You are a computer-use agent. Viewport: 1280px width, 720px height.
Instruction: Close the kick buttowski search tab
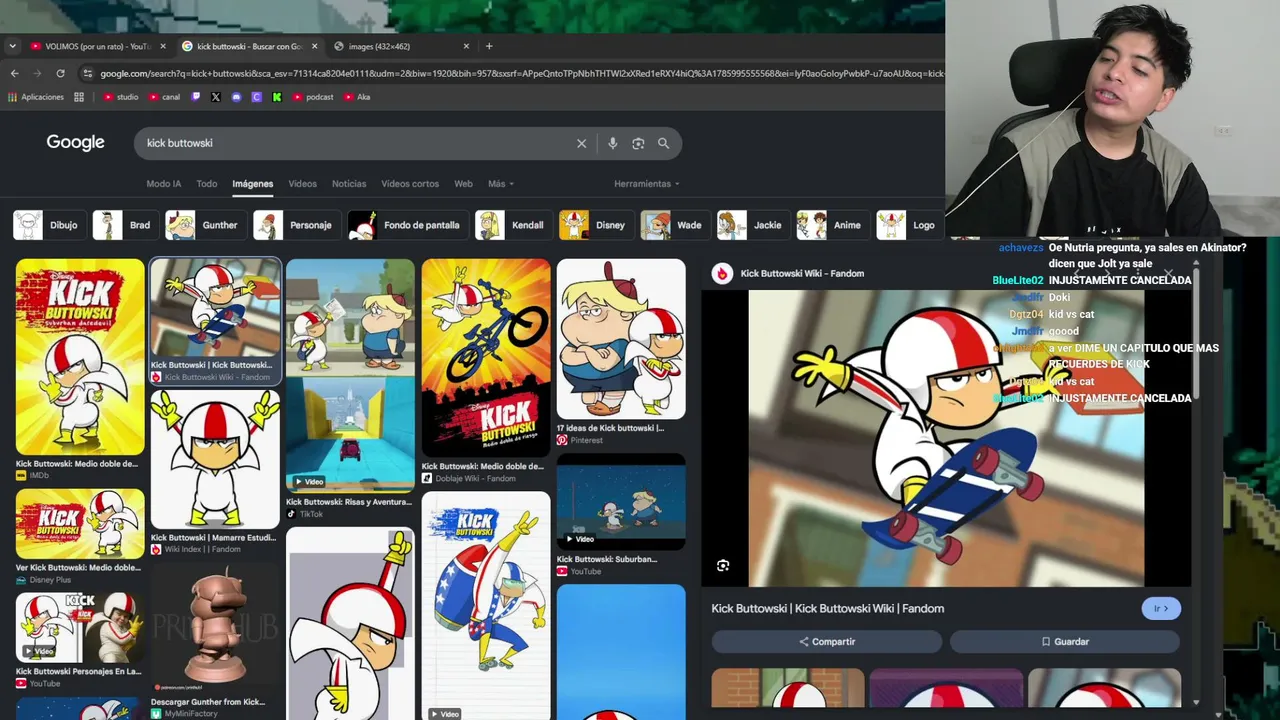pos(315,46)
